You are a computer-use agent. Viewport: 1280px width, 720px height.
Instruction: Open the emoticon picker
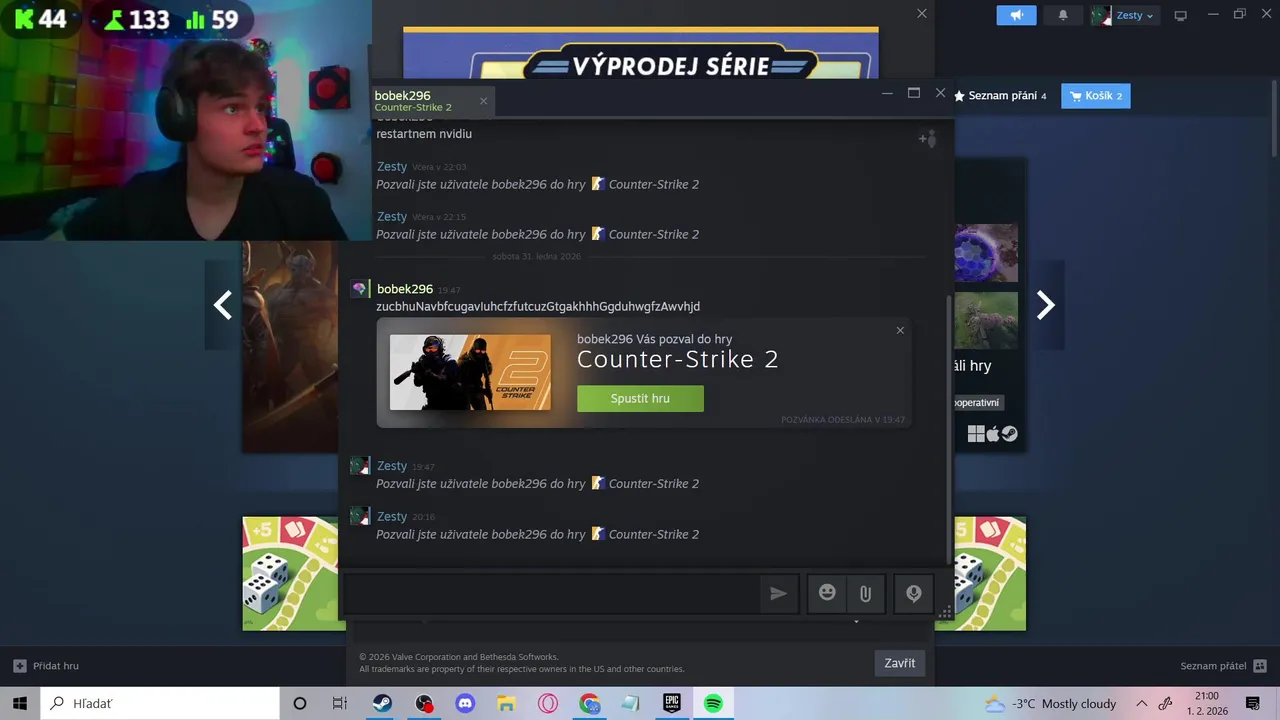tap(827, 593)
